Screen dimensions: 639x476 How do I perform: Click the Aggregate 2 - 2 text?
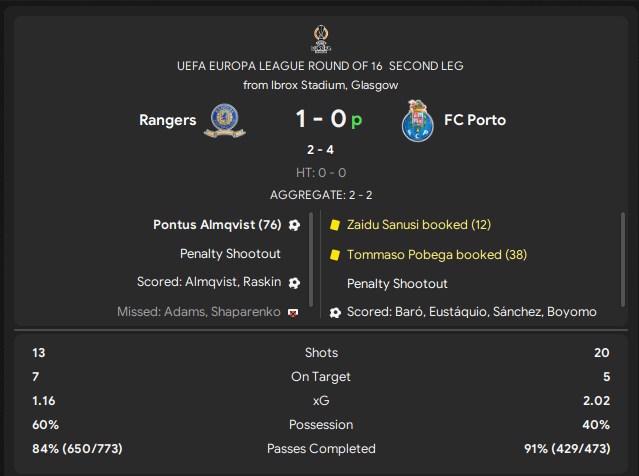[x=320, y=195]
